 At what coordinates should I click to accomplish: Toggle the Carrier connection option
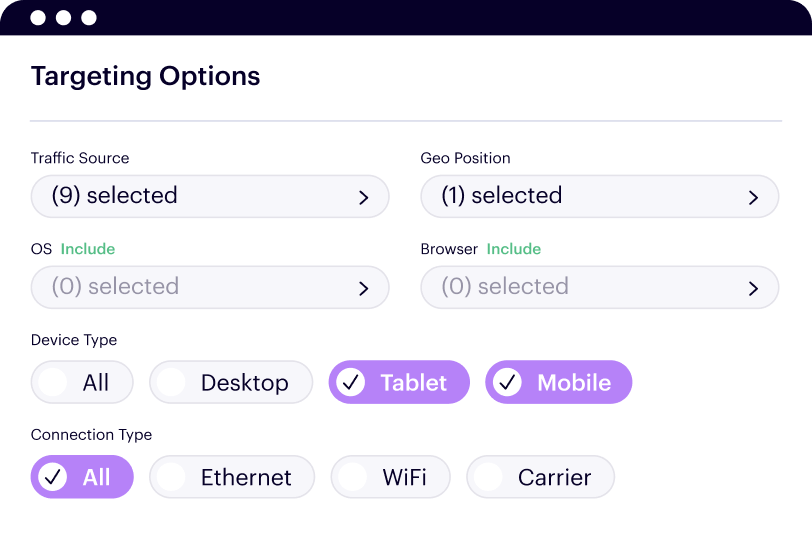540,477
